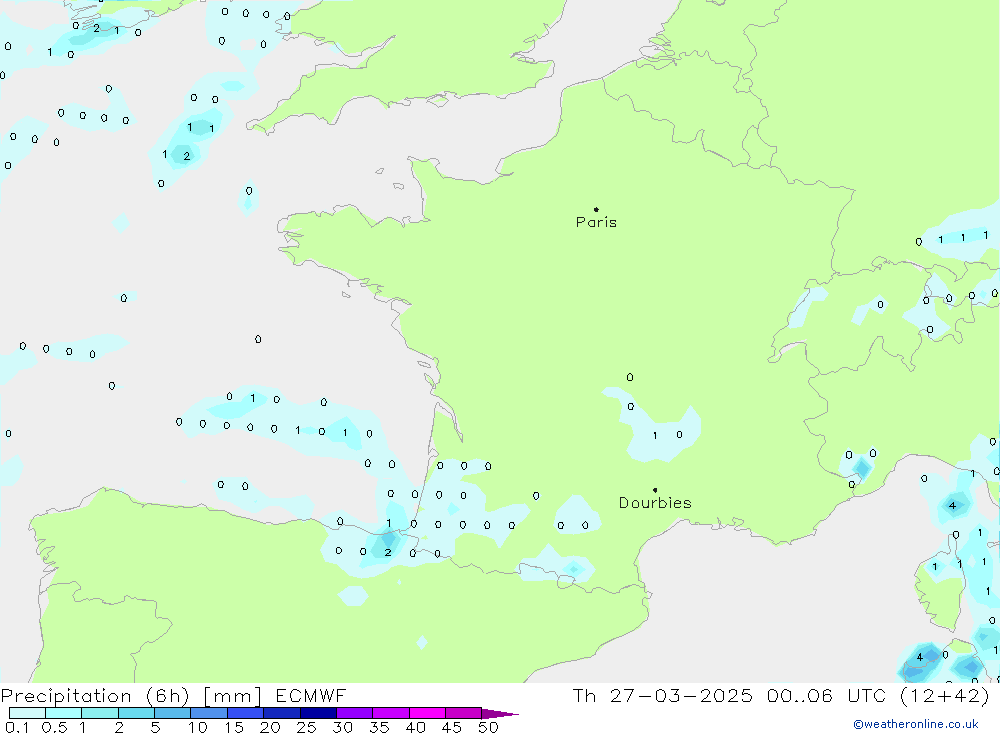The width and height of the screenshot is (1000, 733).
Task: Pick the 40–45 mm legend swatch
Action: tap(427, 713)
